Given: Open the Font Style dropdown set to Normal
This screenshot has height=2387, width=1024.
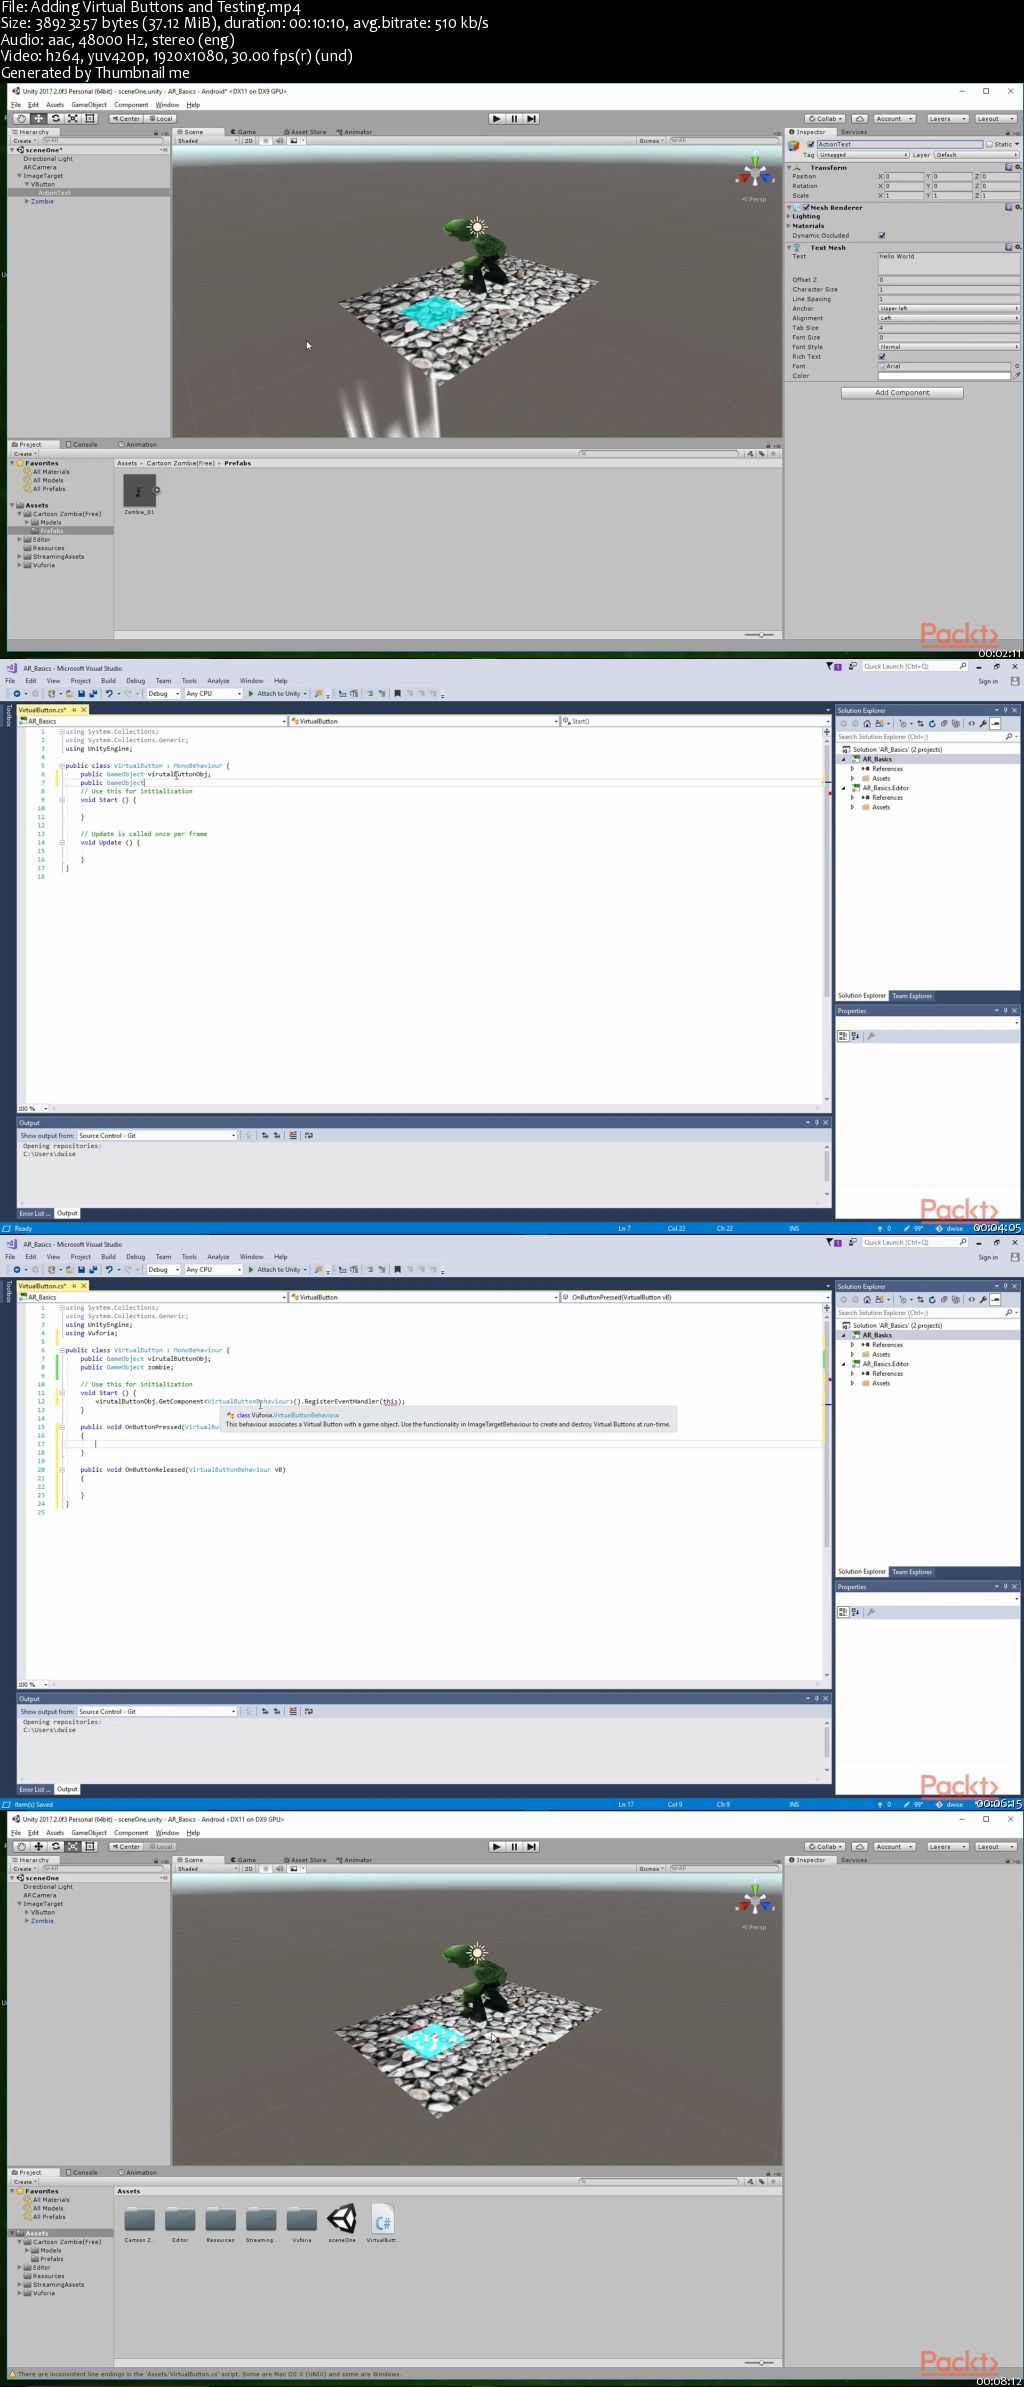Looking at the screenshot, I should tap(948, 347).
